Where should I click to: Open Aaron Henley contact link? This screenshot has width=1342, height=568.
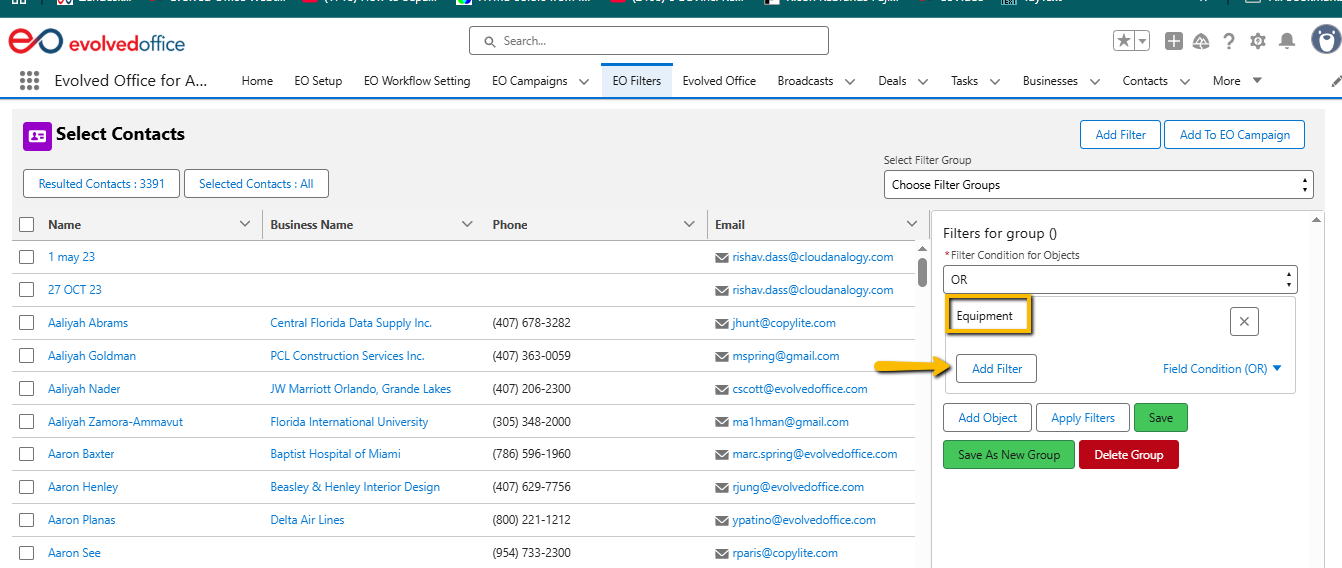click(x=83, y=487)
